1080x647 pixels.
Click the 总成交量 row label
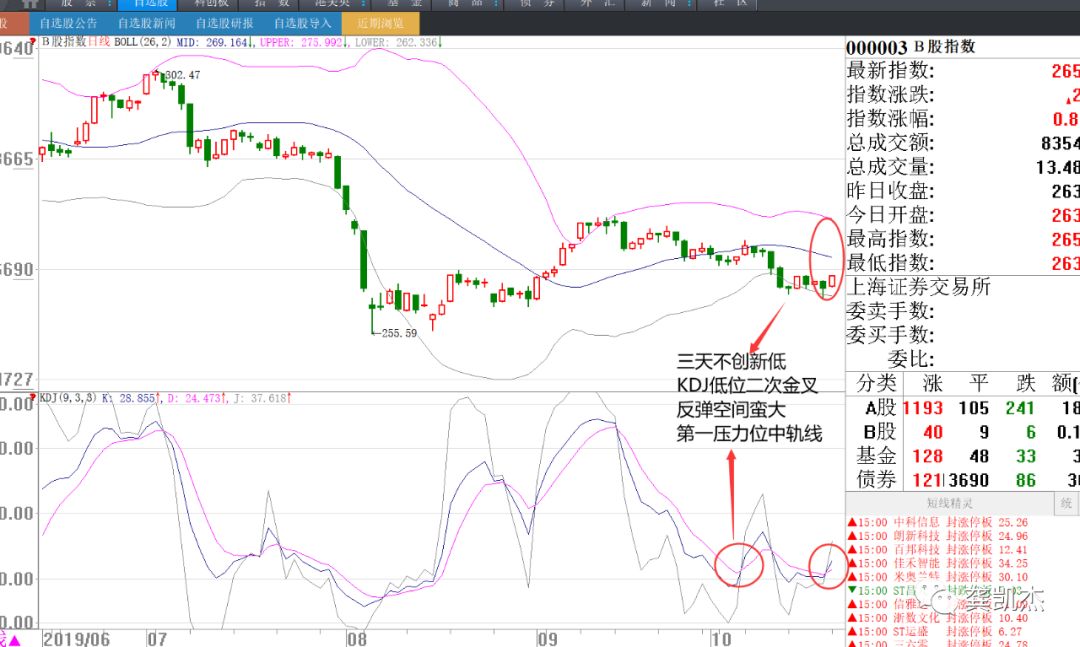[891, 167]
